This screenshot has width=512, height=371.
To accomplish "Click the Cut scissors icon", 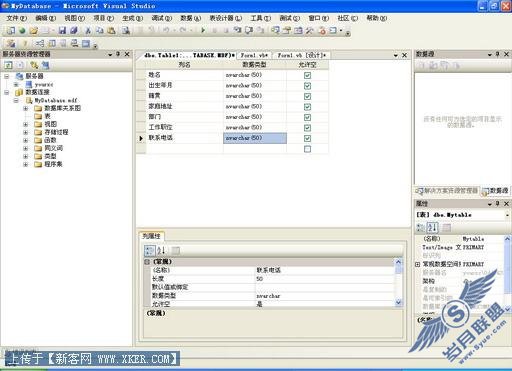I will 88,31.
